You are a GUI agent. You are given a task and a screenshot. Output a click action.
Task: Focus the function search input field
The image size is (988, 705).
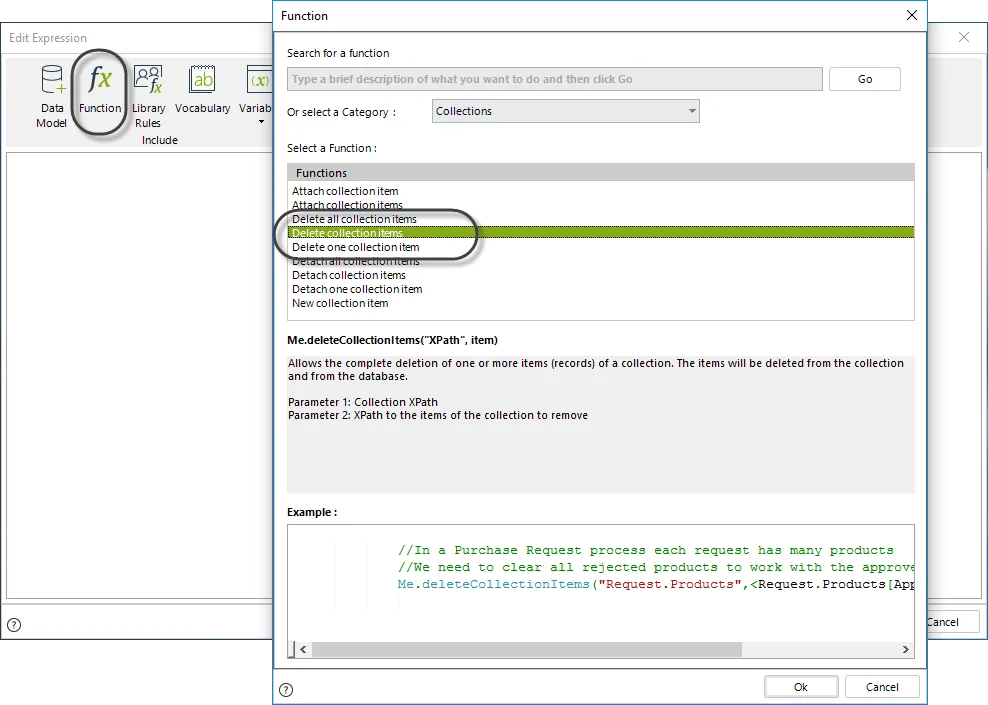click(x=554, y=79)
